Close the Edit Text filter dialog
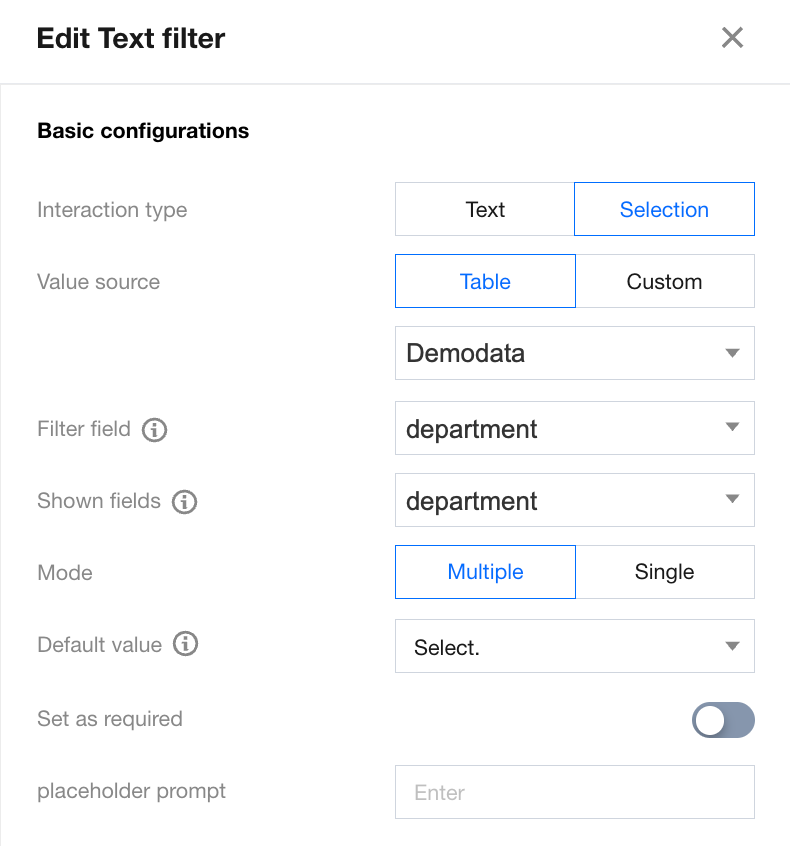 732,38
